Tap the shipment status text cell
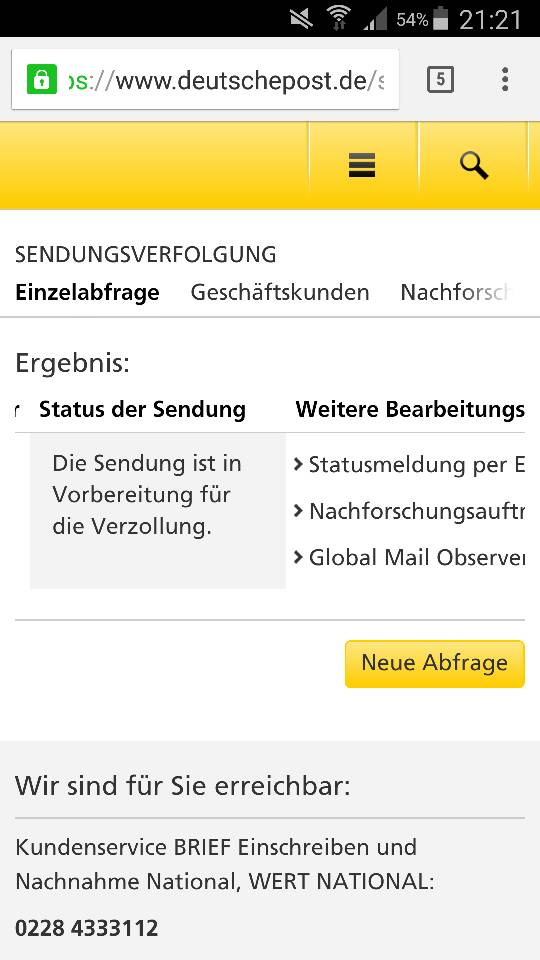The height and width of the screenshot is (960, 540). click(x=158, y=511)
